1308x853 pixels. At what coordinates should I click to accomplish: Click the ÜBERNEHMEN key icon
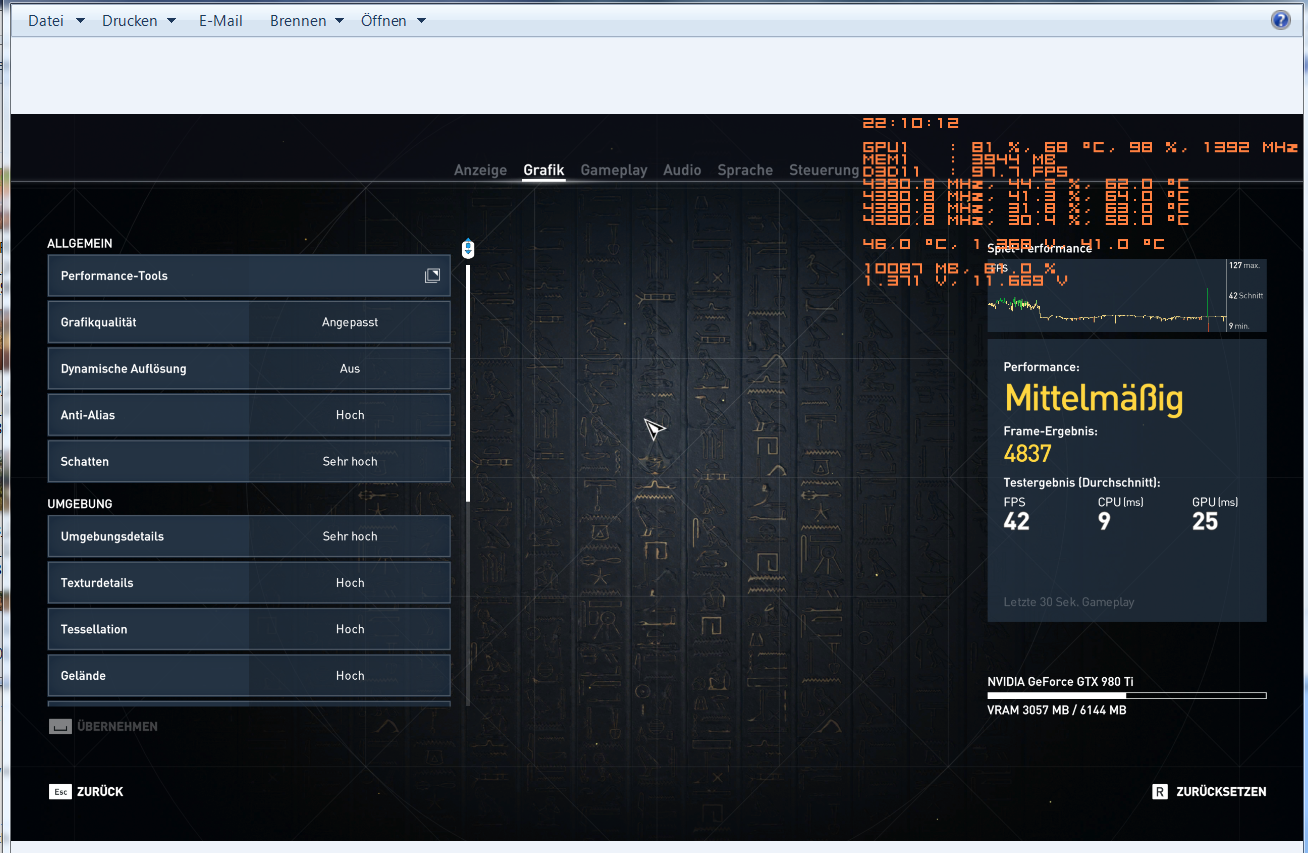point(60,727)
